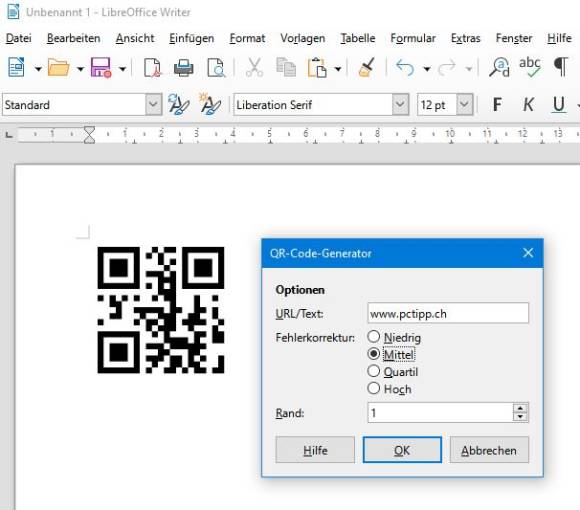This screenshot has height=510, width=580.
Task: Expand the paragraph style Standard dropdown
Action: tap(153, 104)
